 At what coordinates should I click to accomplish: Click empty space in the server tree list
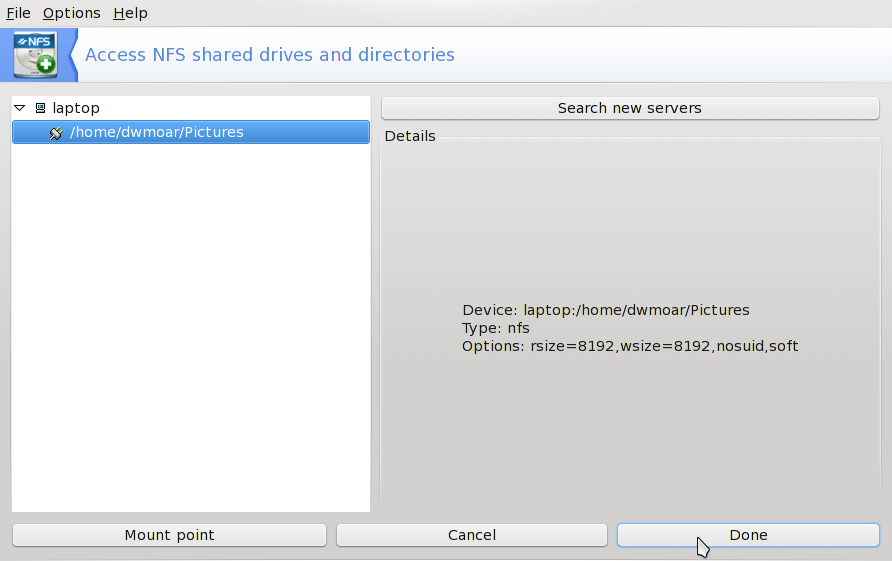tap(190, 330)
